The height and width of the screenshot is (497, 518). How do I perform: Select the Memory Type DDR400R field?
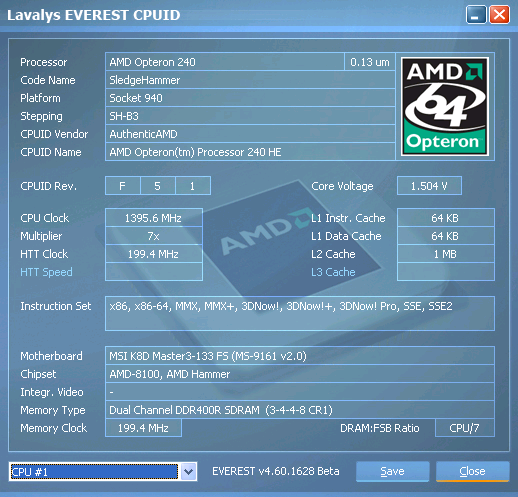point(300,410)
